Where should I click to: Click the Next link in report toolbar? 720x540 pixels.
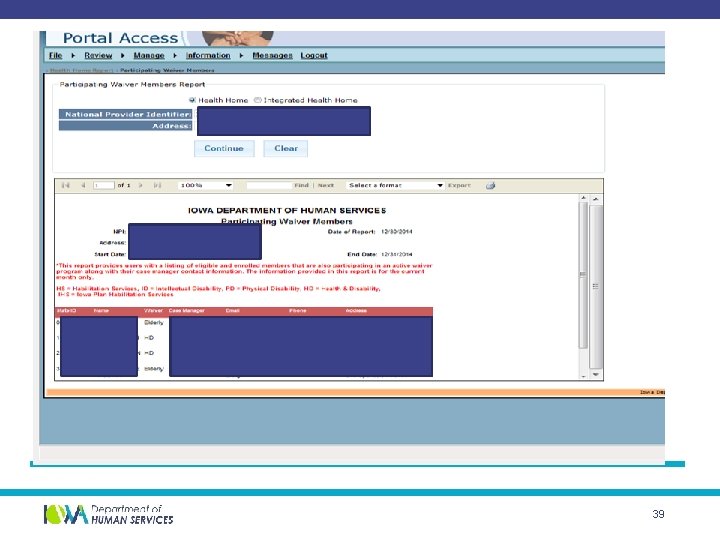click(326, 185)
